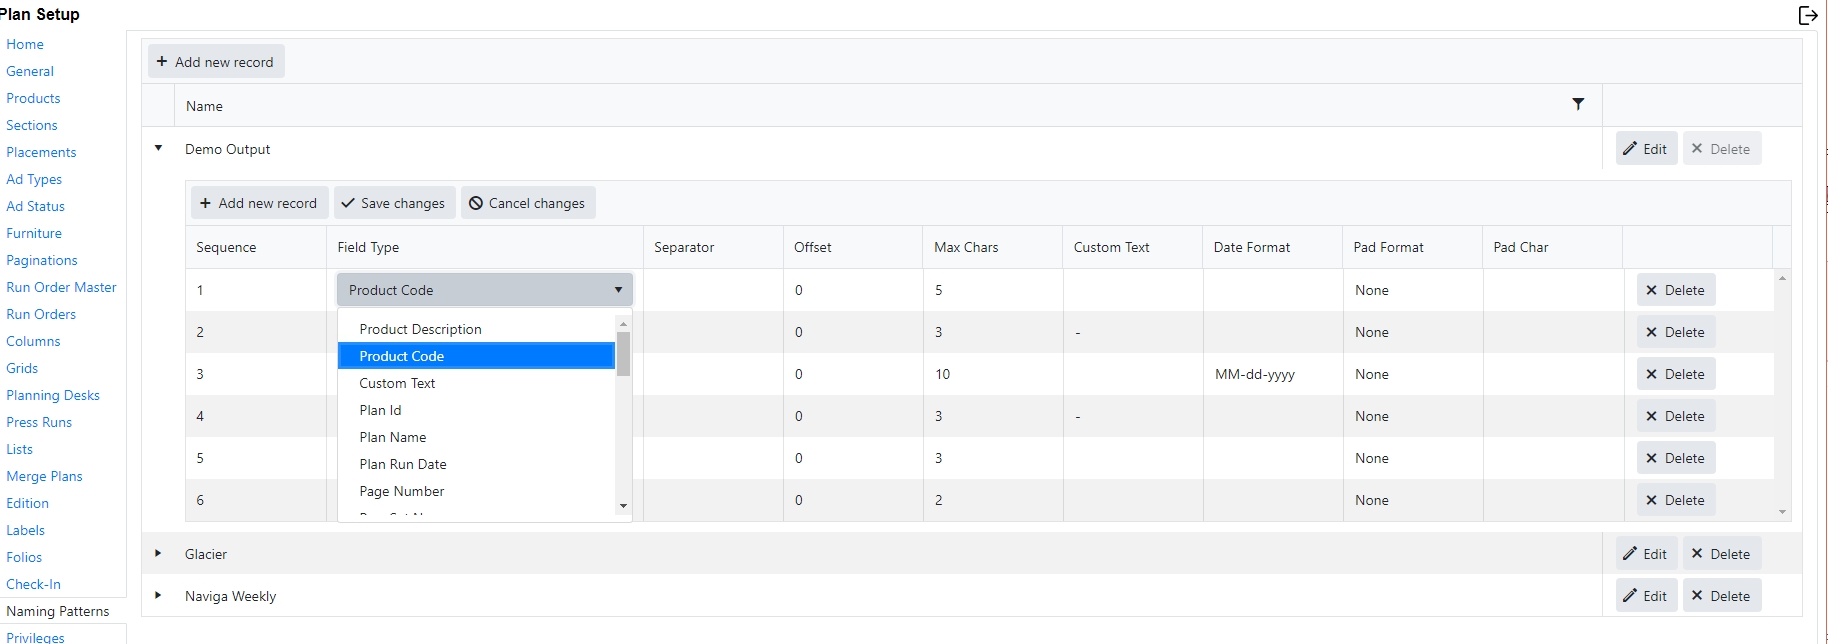Expand the Naviga Weekly row
The height and width of the screenshot is (644, 1828).
(x=158, y=595)
